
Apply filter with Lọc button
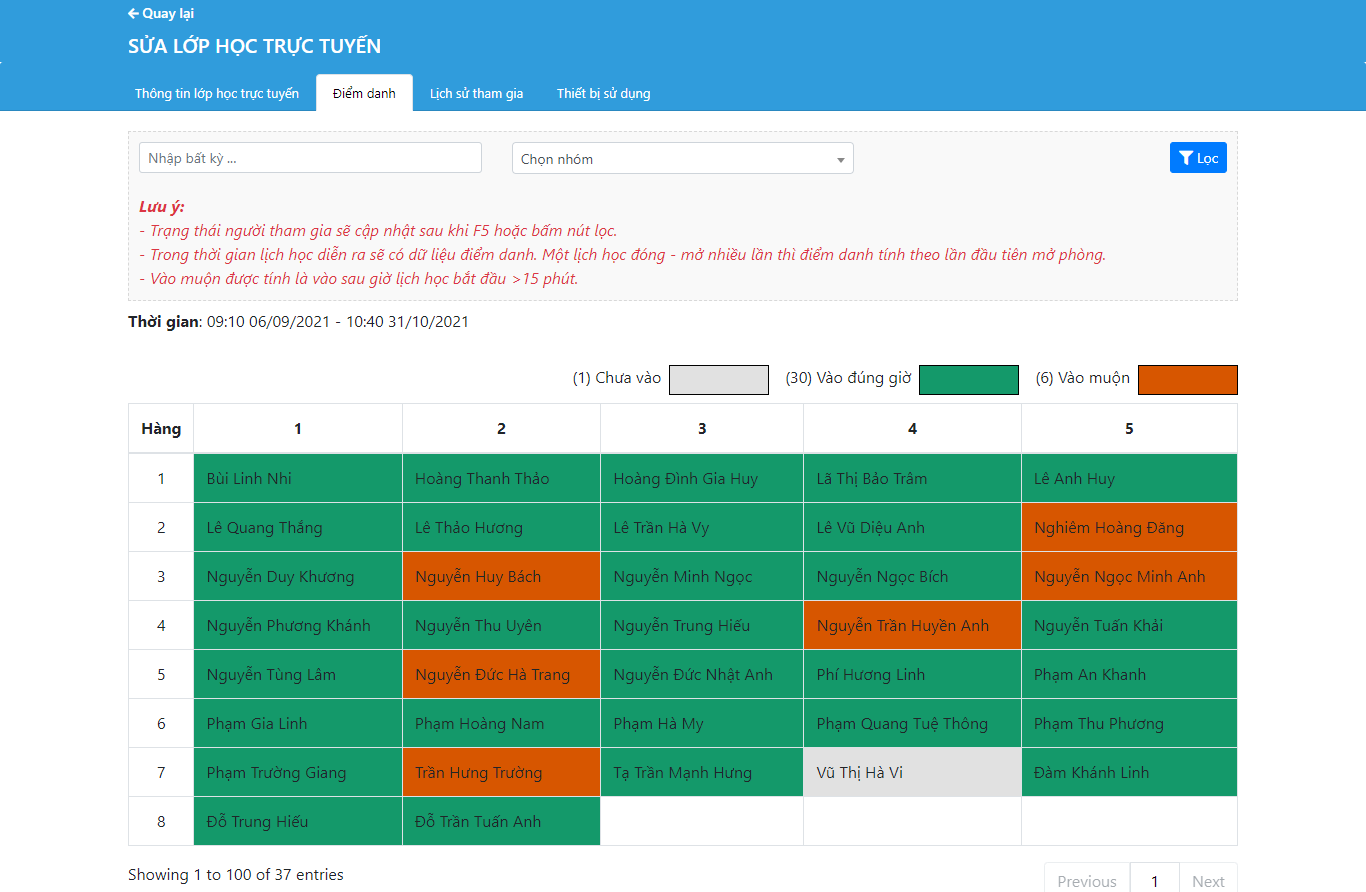pos(1198,158)
